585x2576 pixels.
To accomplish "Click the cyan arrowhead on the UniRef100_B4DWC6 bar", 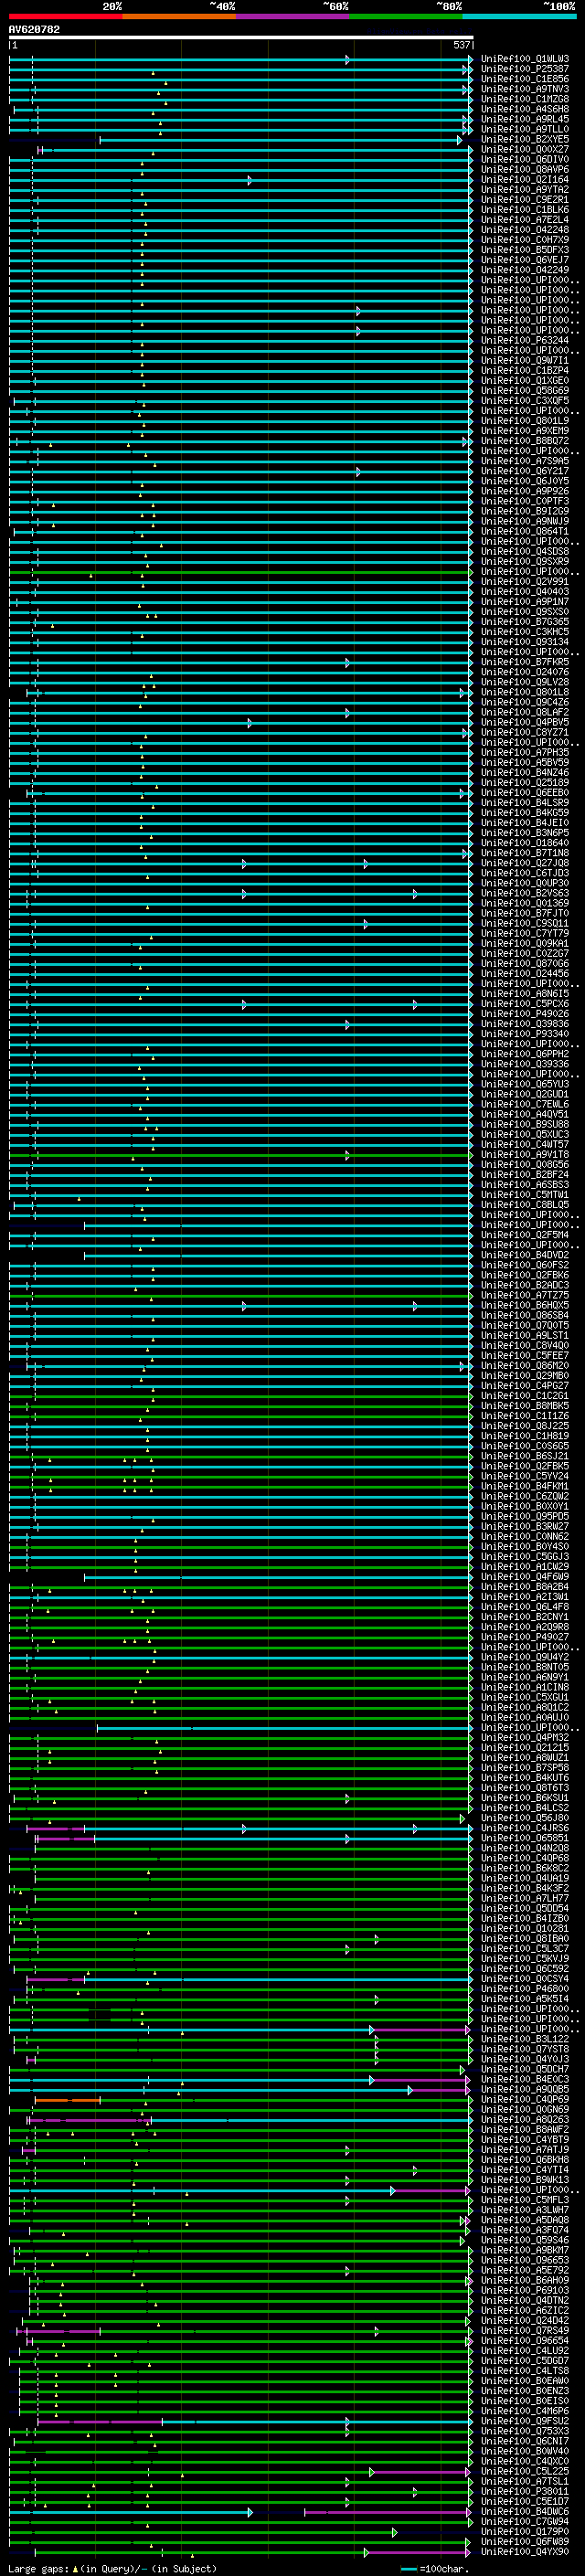I will [x=250, y=2512].
